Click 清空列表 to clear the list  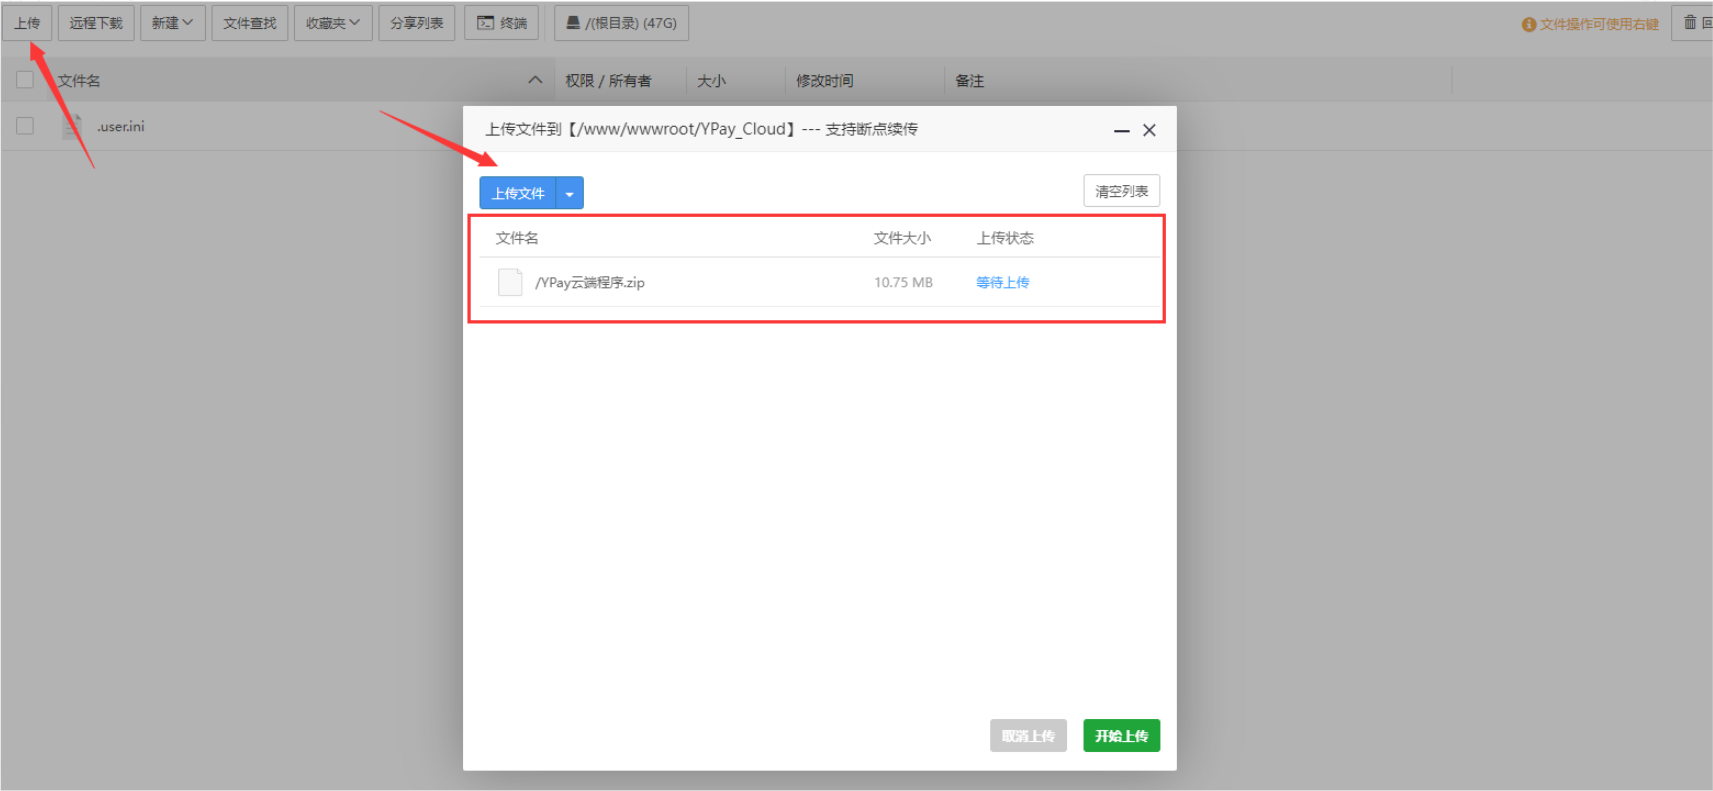pyautogui.click(x=1121, y=191)
